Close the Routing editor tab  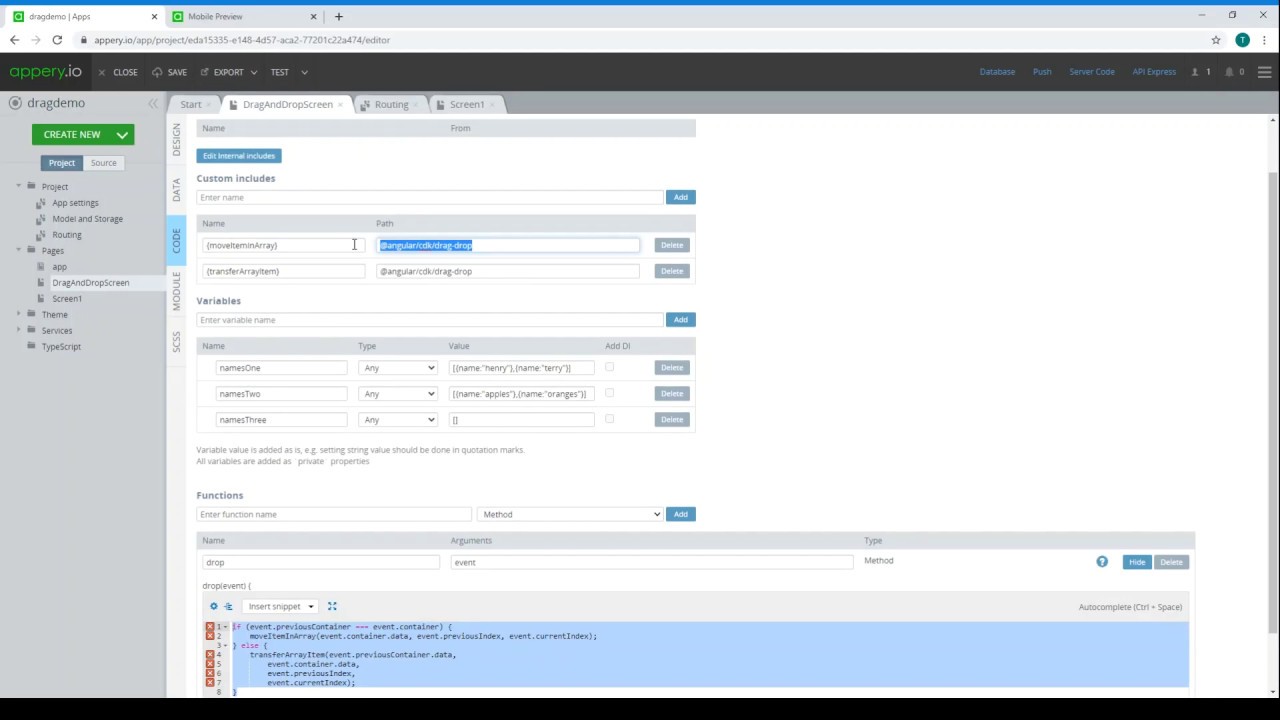coord(415,104)
